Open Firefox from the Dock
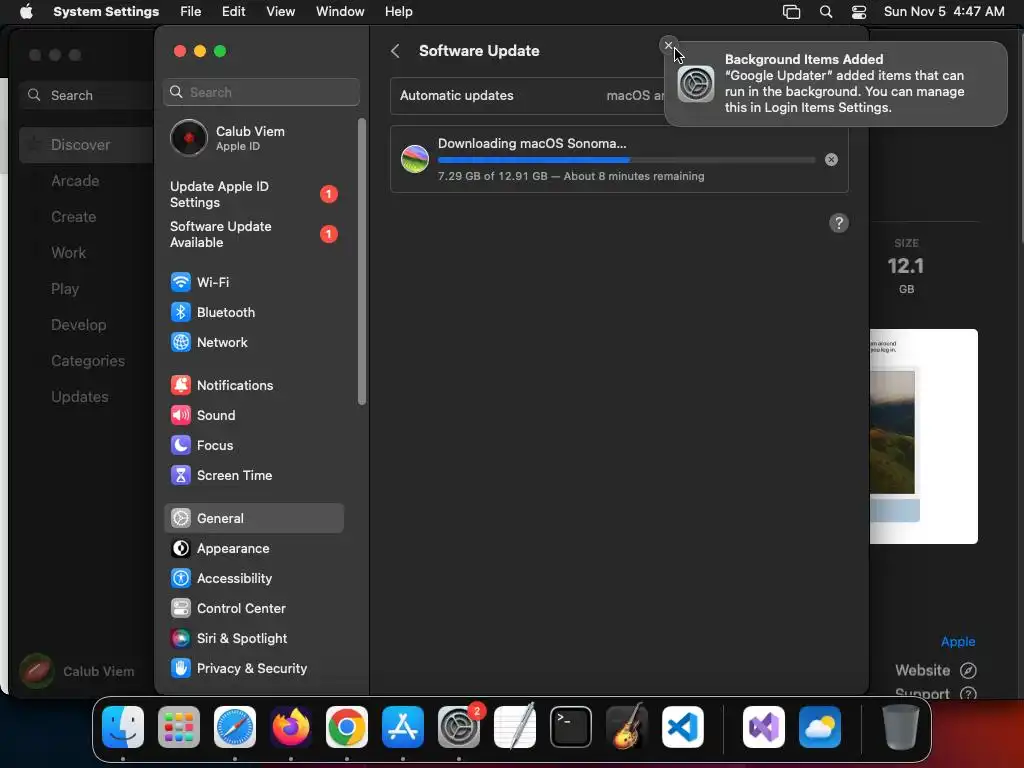This screenshot has height=768, width=1024. (x=291, y=727)
